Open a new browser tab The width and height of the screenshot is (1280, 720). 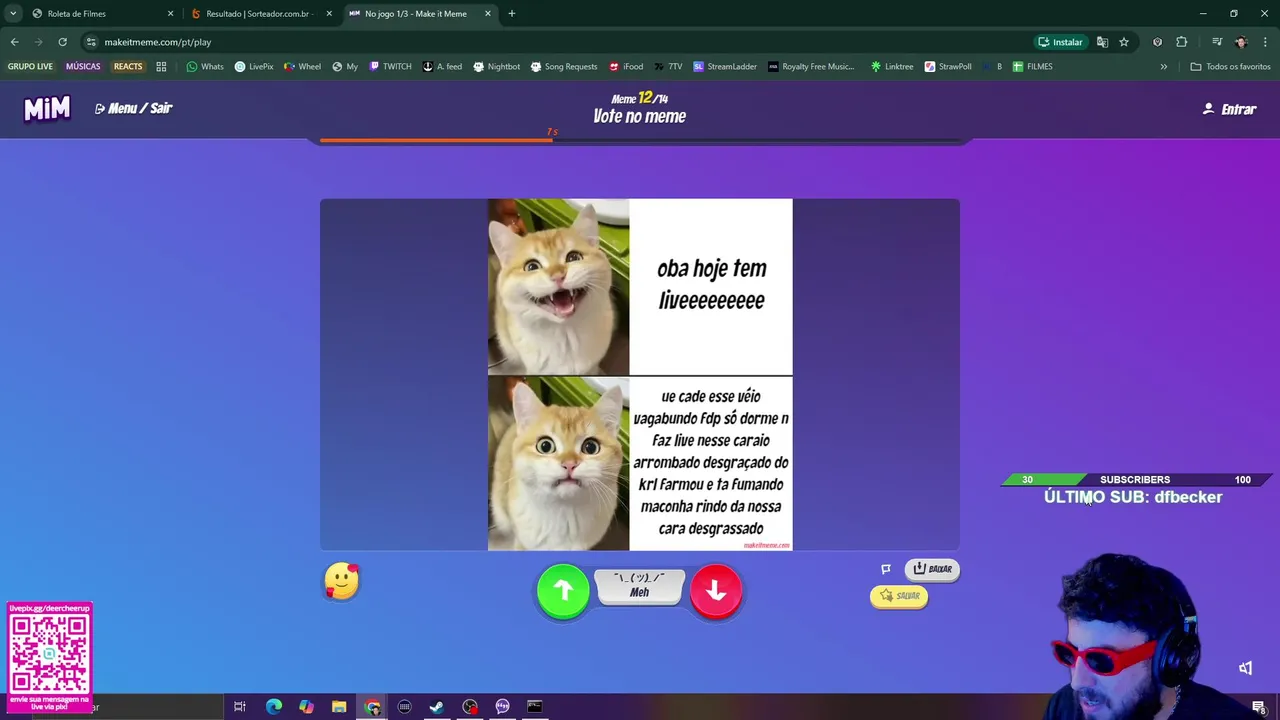pyautogui.click(x=512, y=14)
